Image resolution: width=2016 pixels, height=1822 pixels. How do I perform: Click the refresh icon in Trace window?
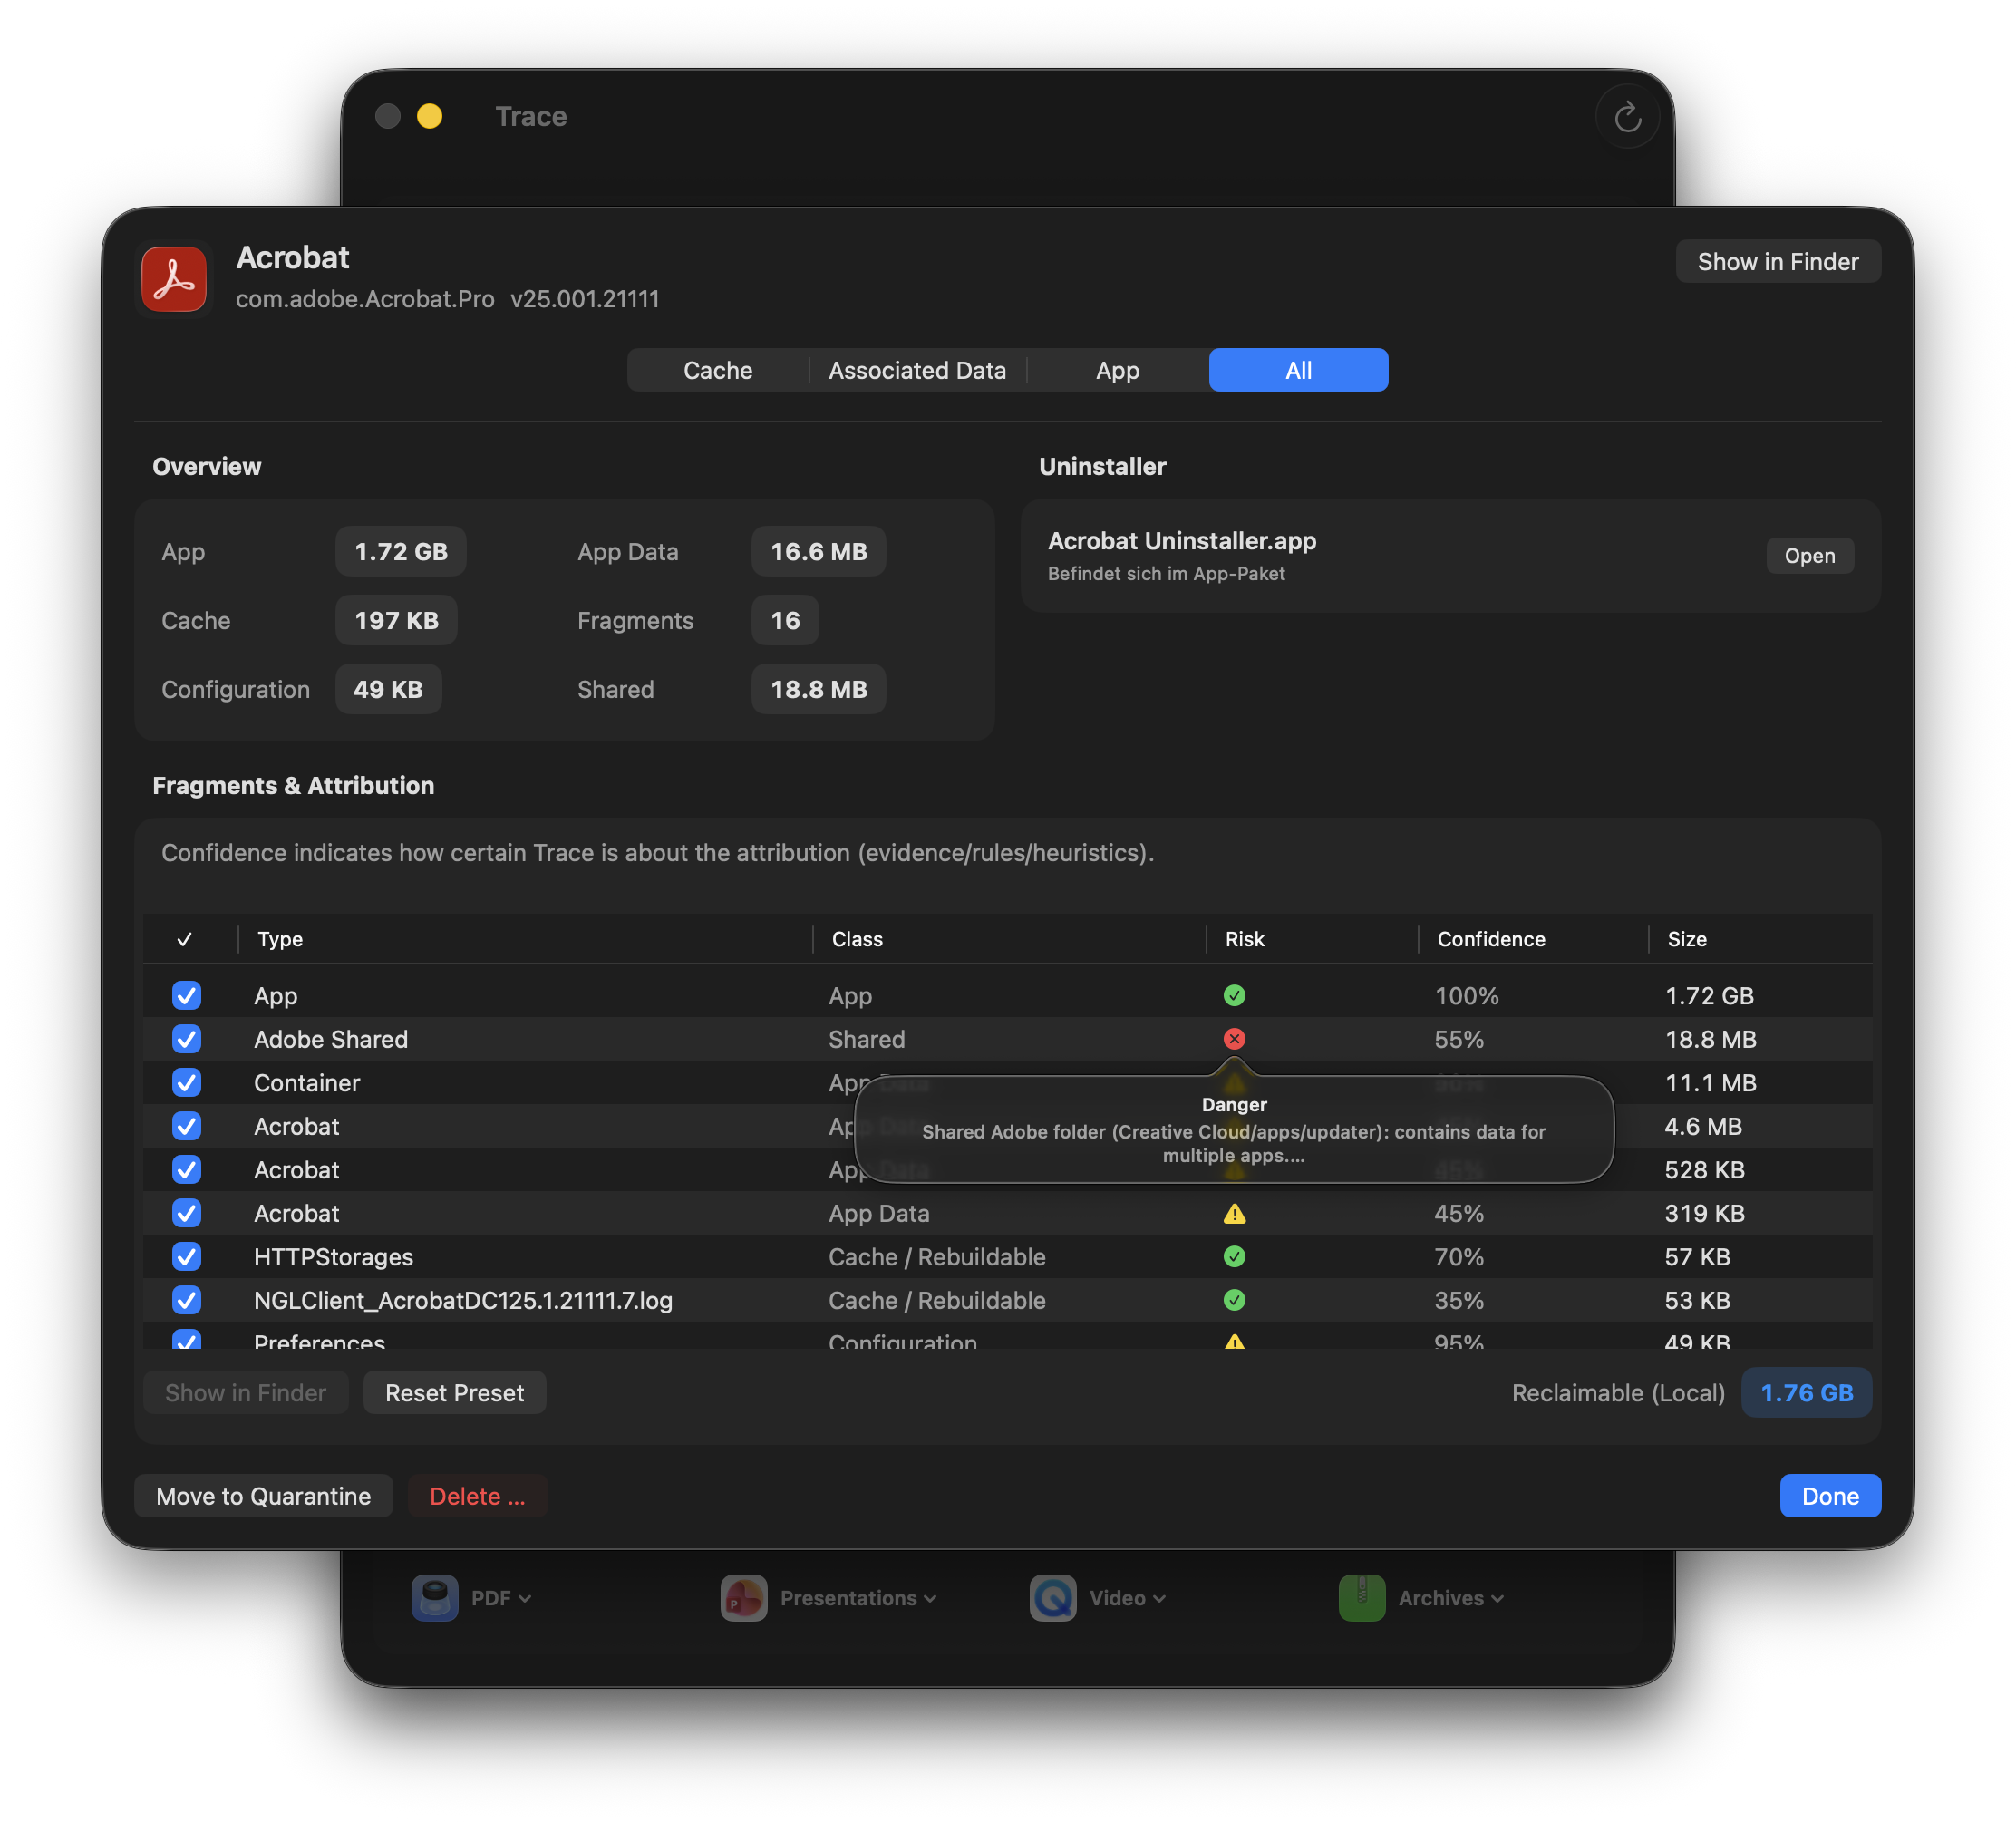tap(1627, 116)
